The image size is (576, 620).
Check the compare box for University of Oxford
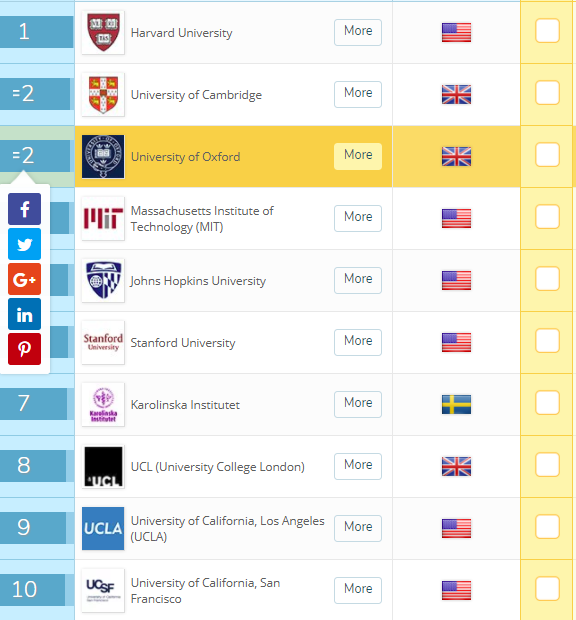(x=547, y=155)
